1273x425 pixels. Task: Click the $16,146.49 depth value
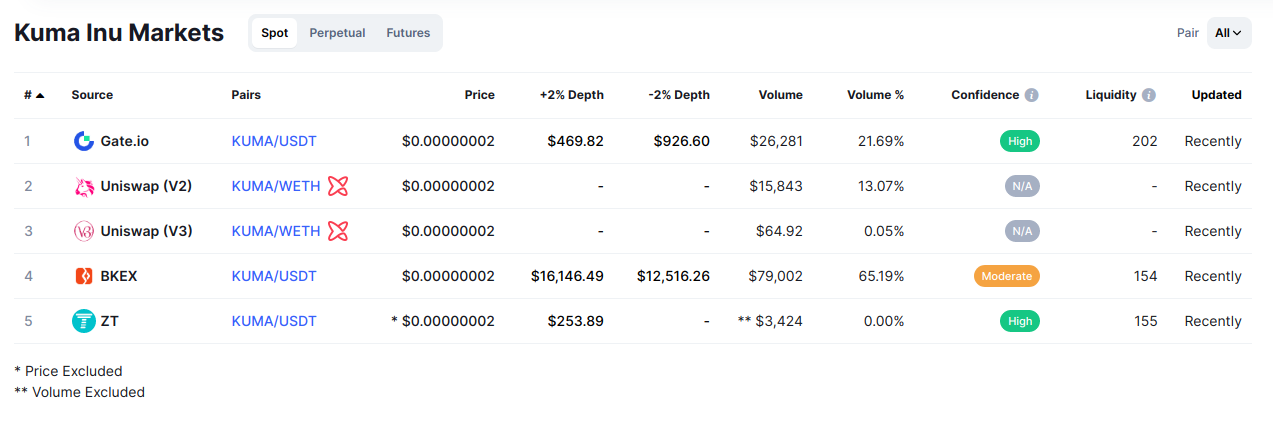567,276
